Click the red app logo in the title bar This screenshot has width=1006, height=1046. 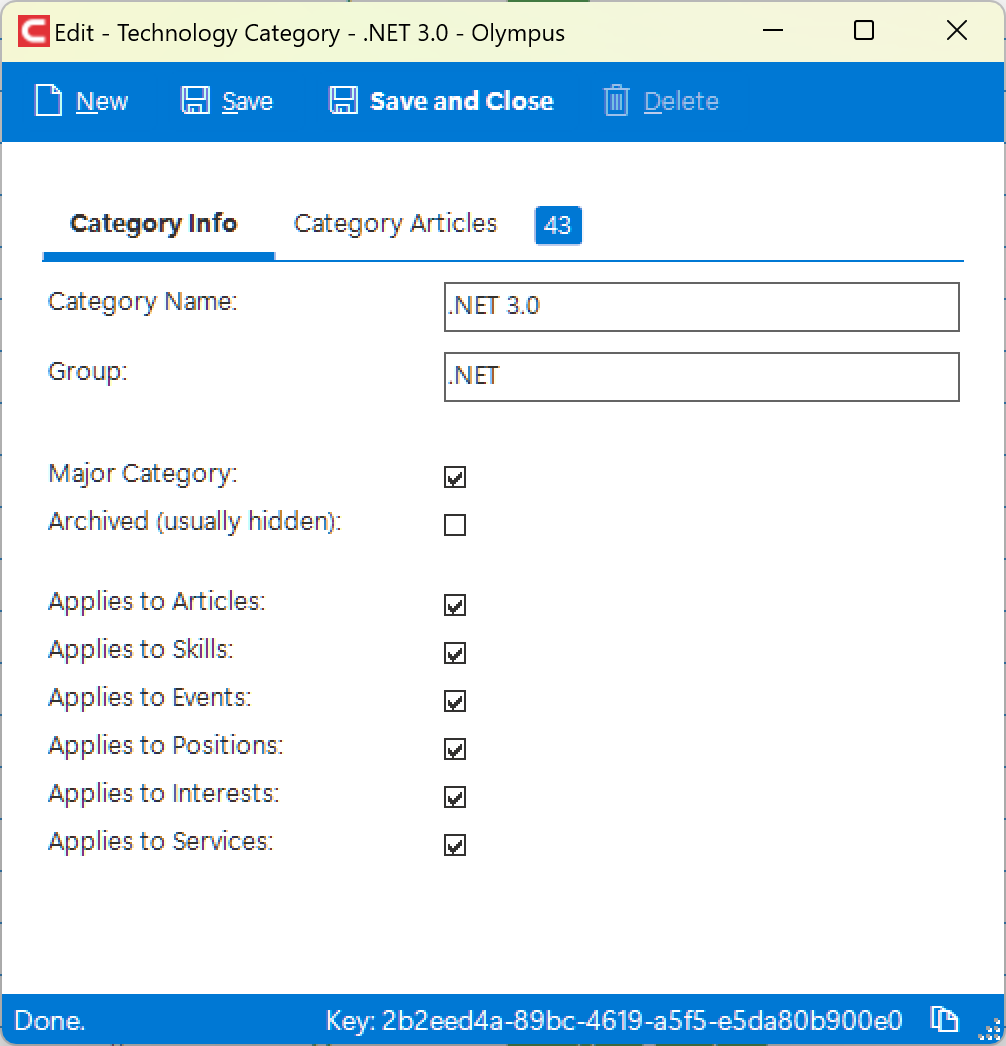coord(33,31)
